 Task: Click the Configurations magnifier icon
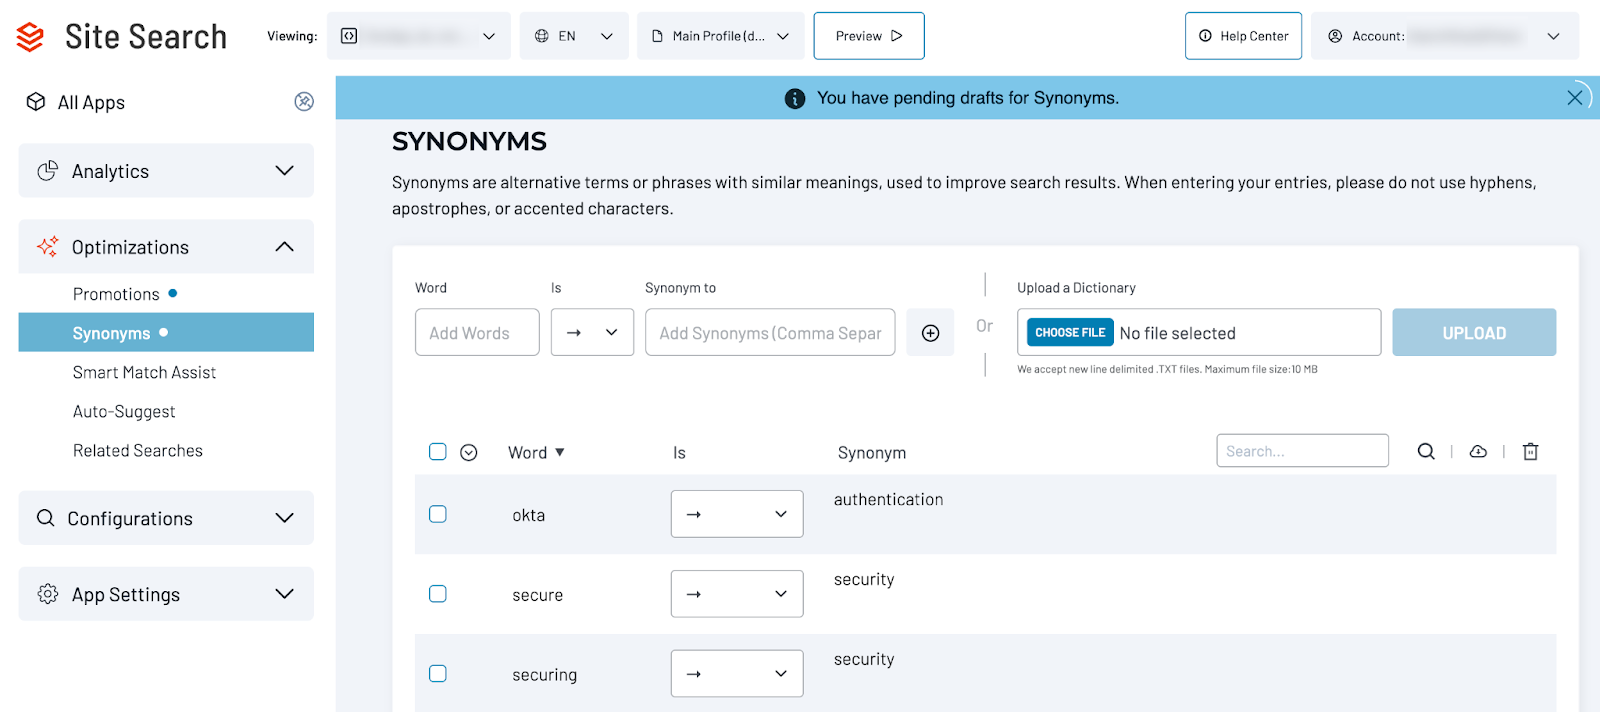pyautogui.click(x=45, y=518)
